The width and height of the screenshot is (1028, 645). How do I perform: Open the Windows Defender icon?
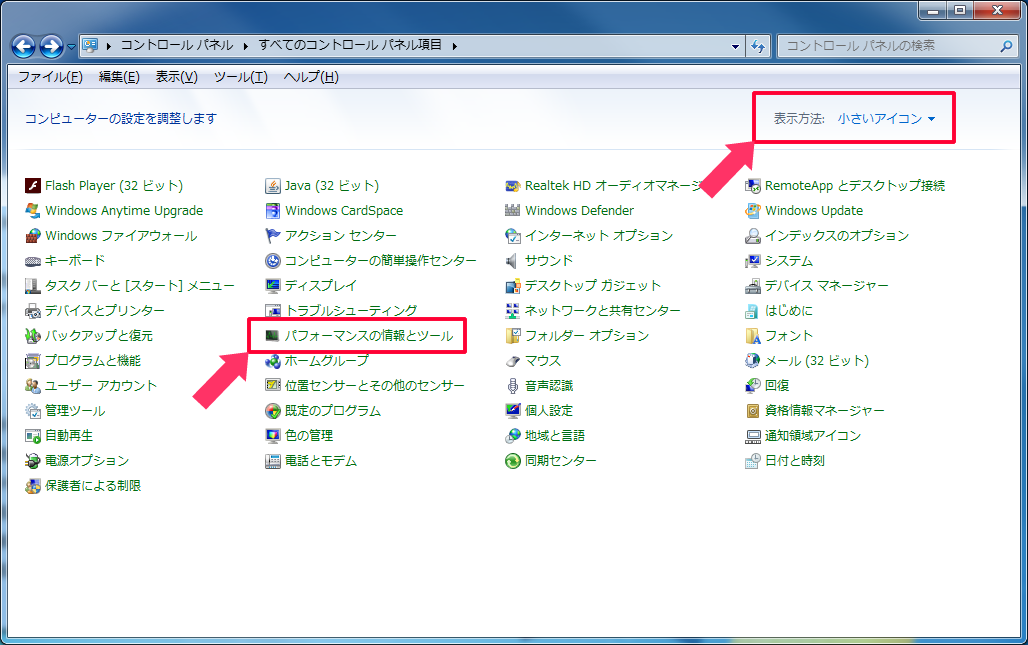pos(513,210)
